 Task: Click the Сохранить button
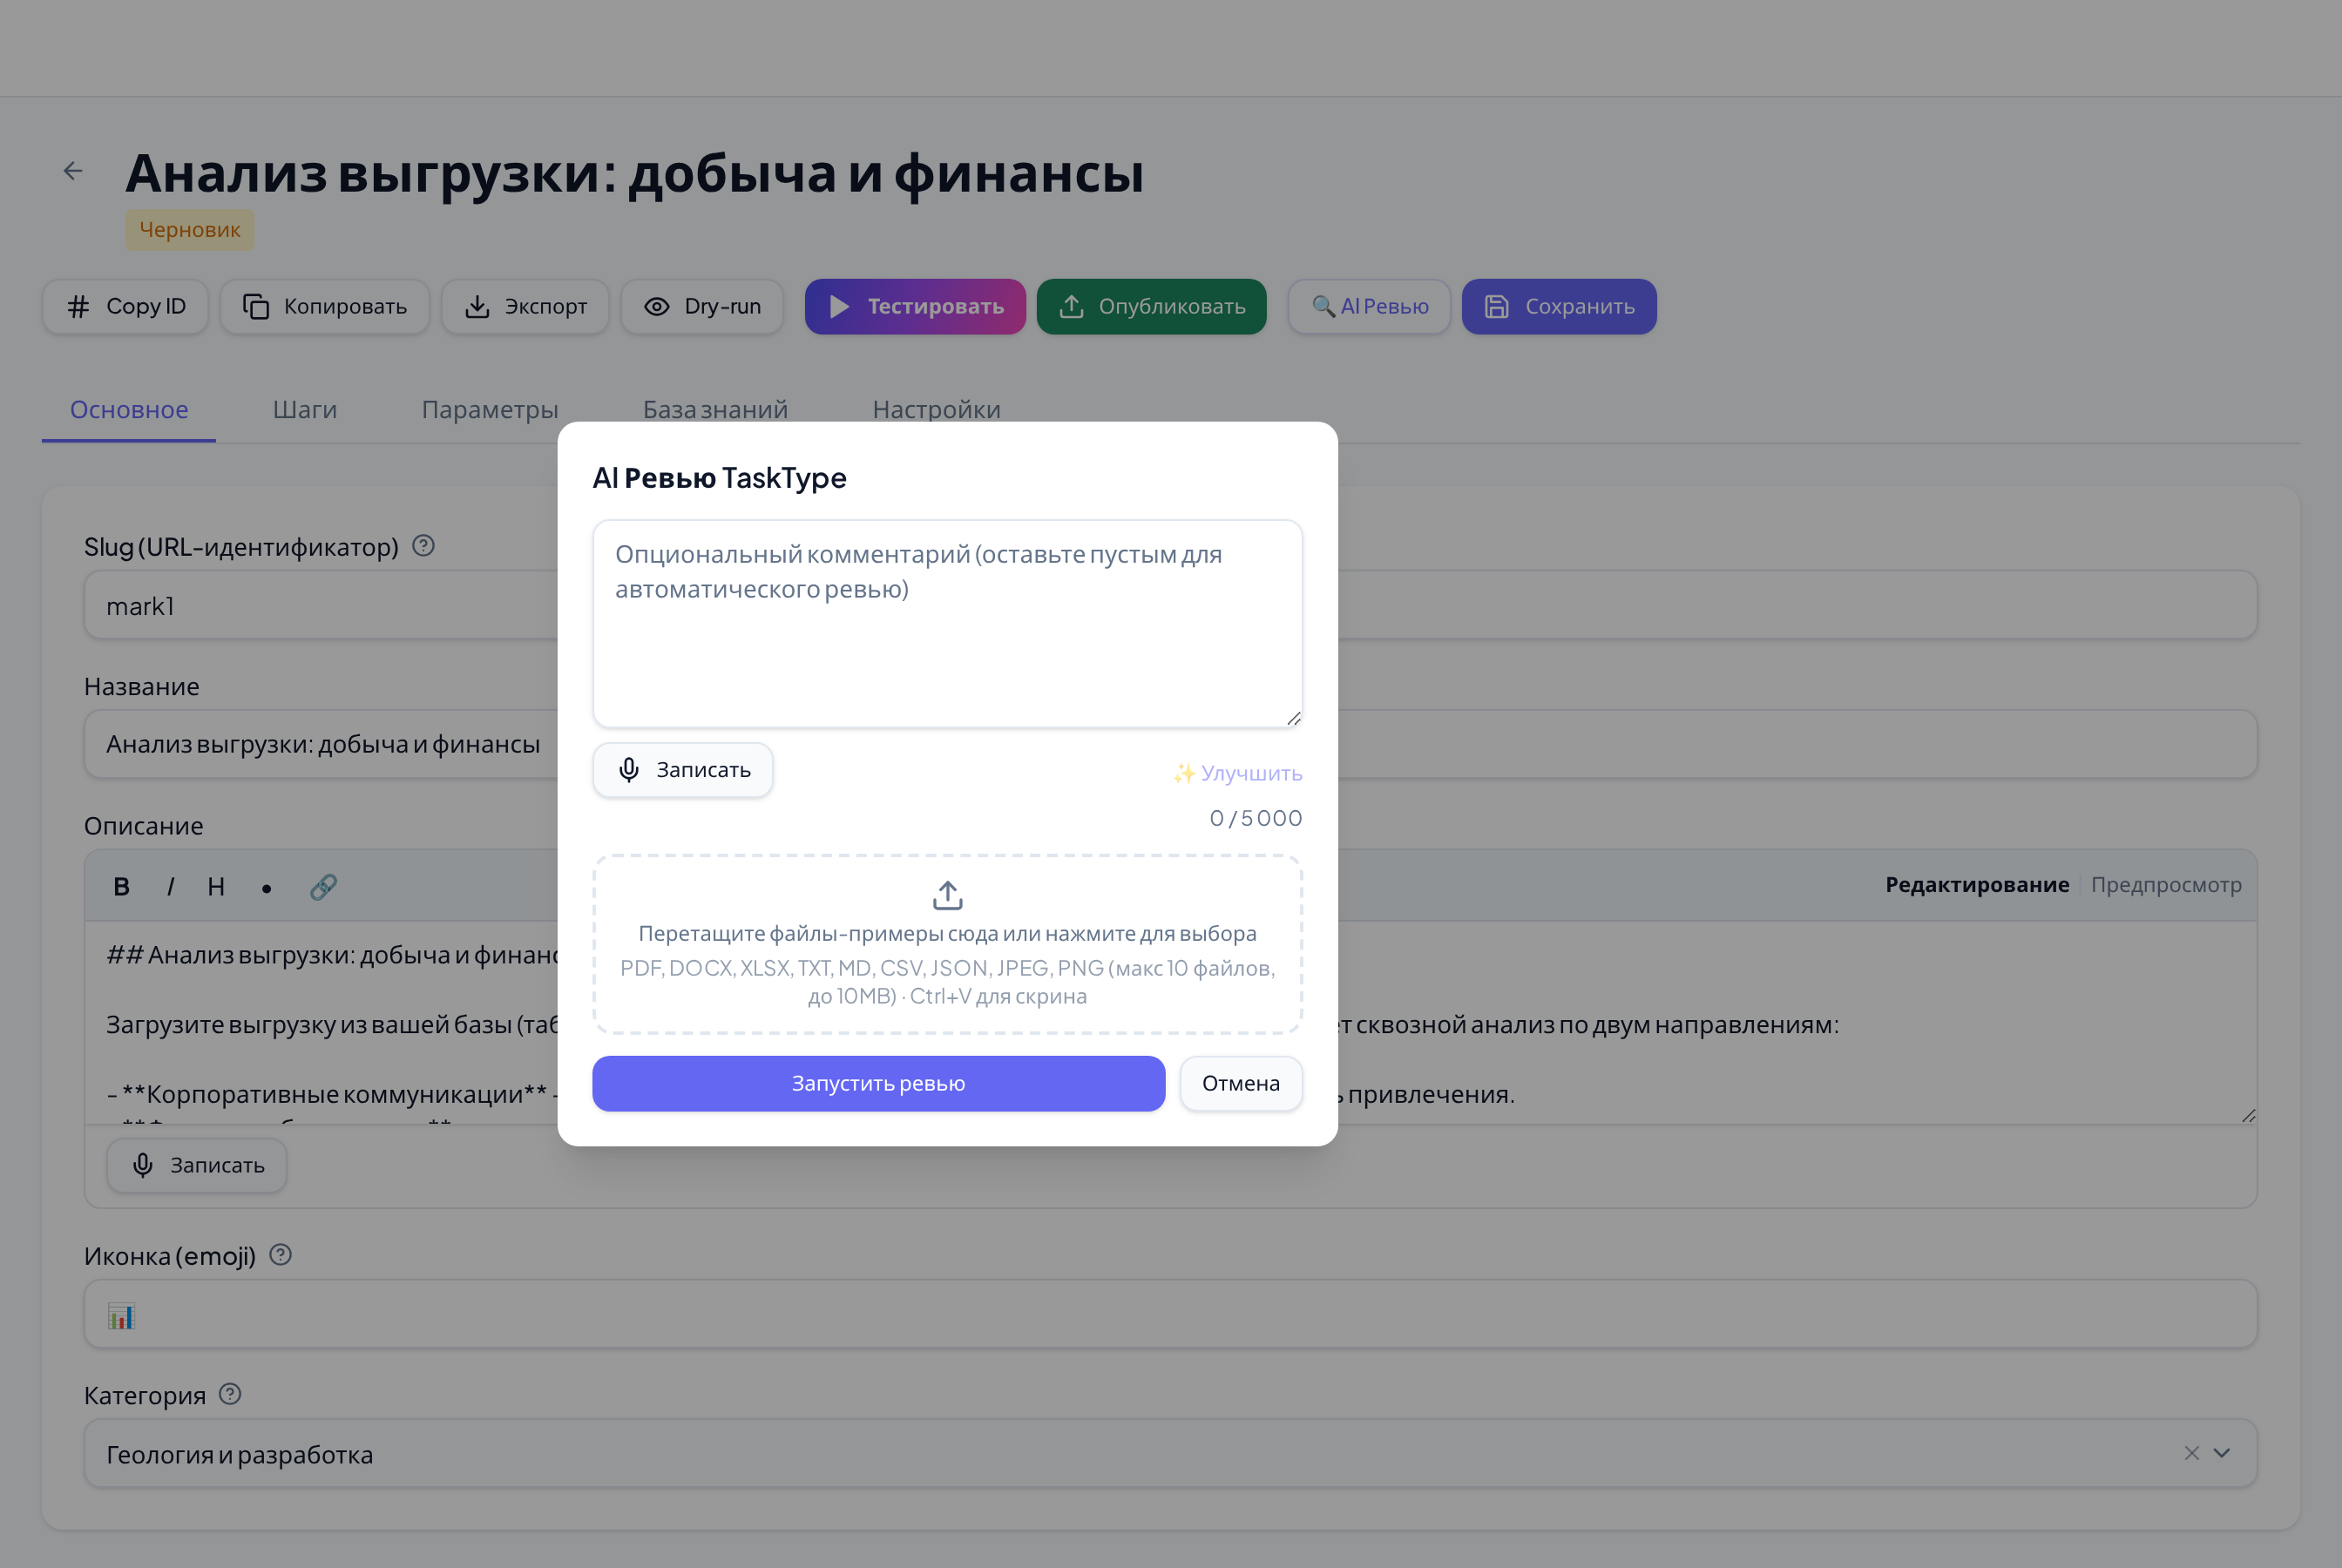coord(1559,306)
